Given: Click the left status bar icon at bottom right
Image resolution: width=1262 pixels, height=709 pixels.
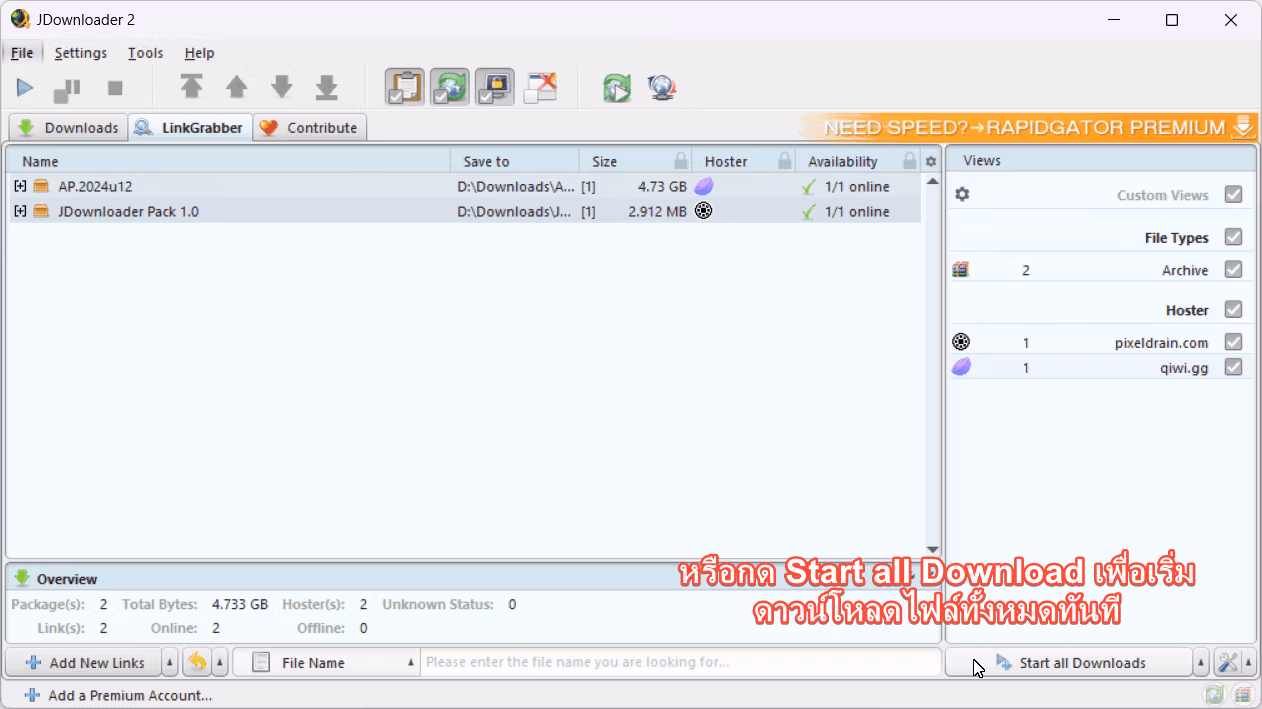Looking at the screenshot, I should click(1214, 694).
